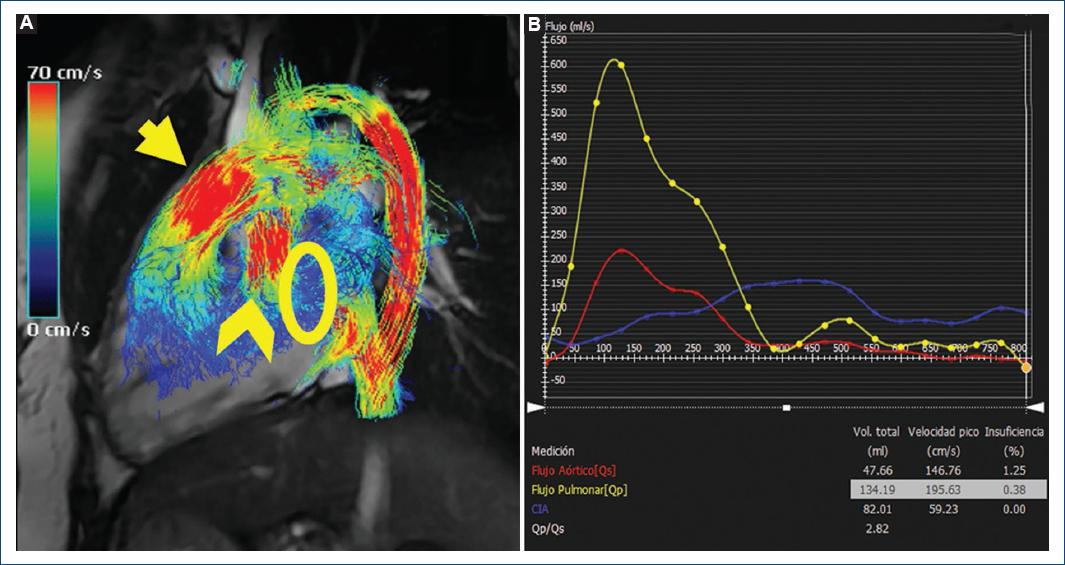Click the Vol. total column header
Viewport: 1065px width, 565px height.
[874, 432]
